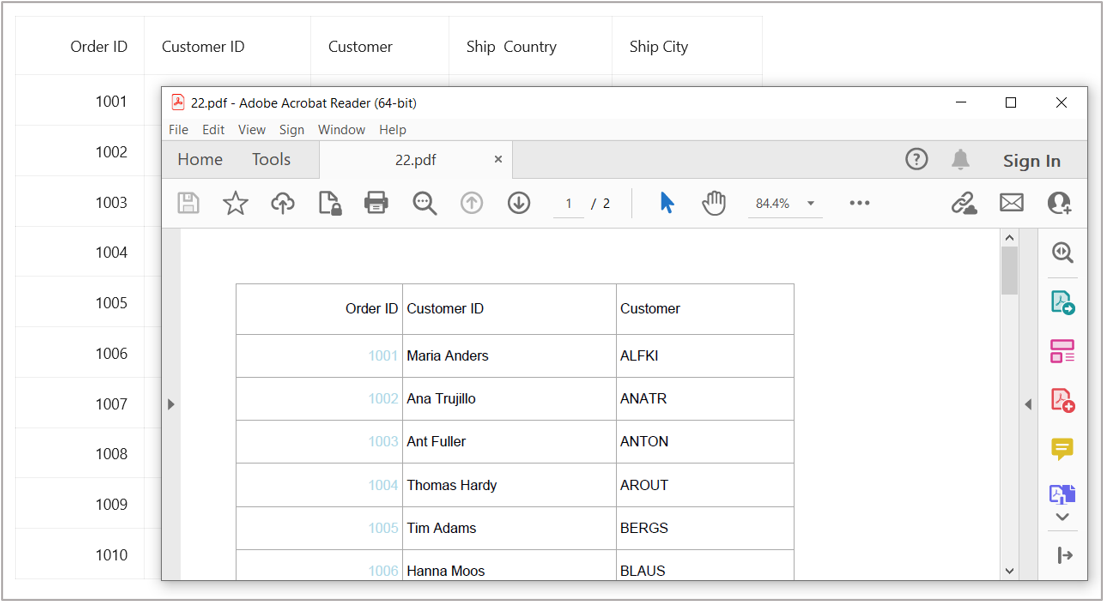Screen dimensions: 1104x602
Task: Expand the left navigation pane
Action: click(x=171, y=404)
